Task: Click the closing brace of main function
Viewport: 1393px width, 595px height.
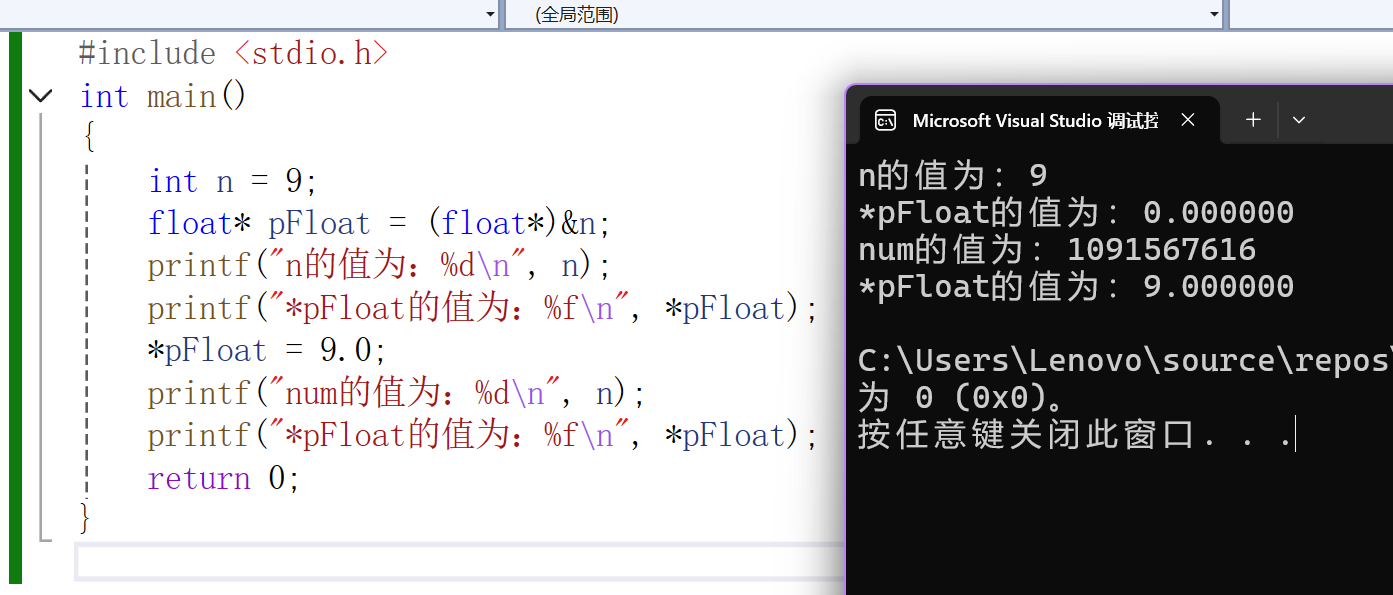Action: [x=85, y=518]
